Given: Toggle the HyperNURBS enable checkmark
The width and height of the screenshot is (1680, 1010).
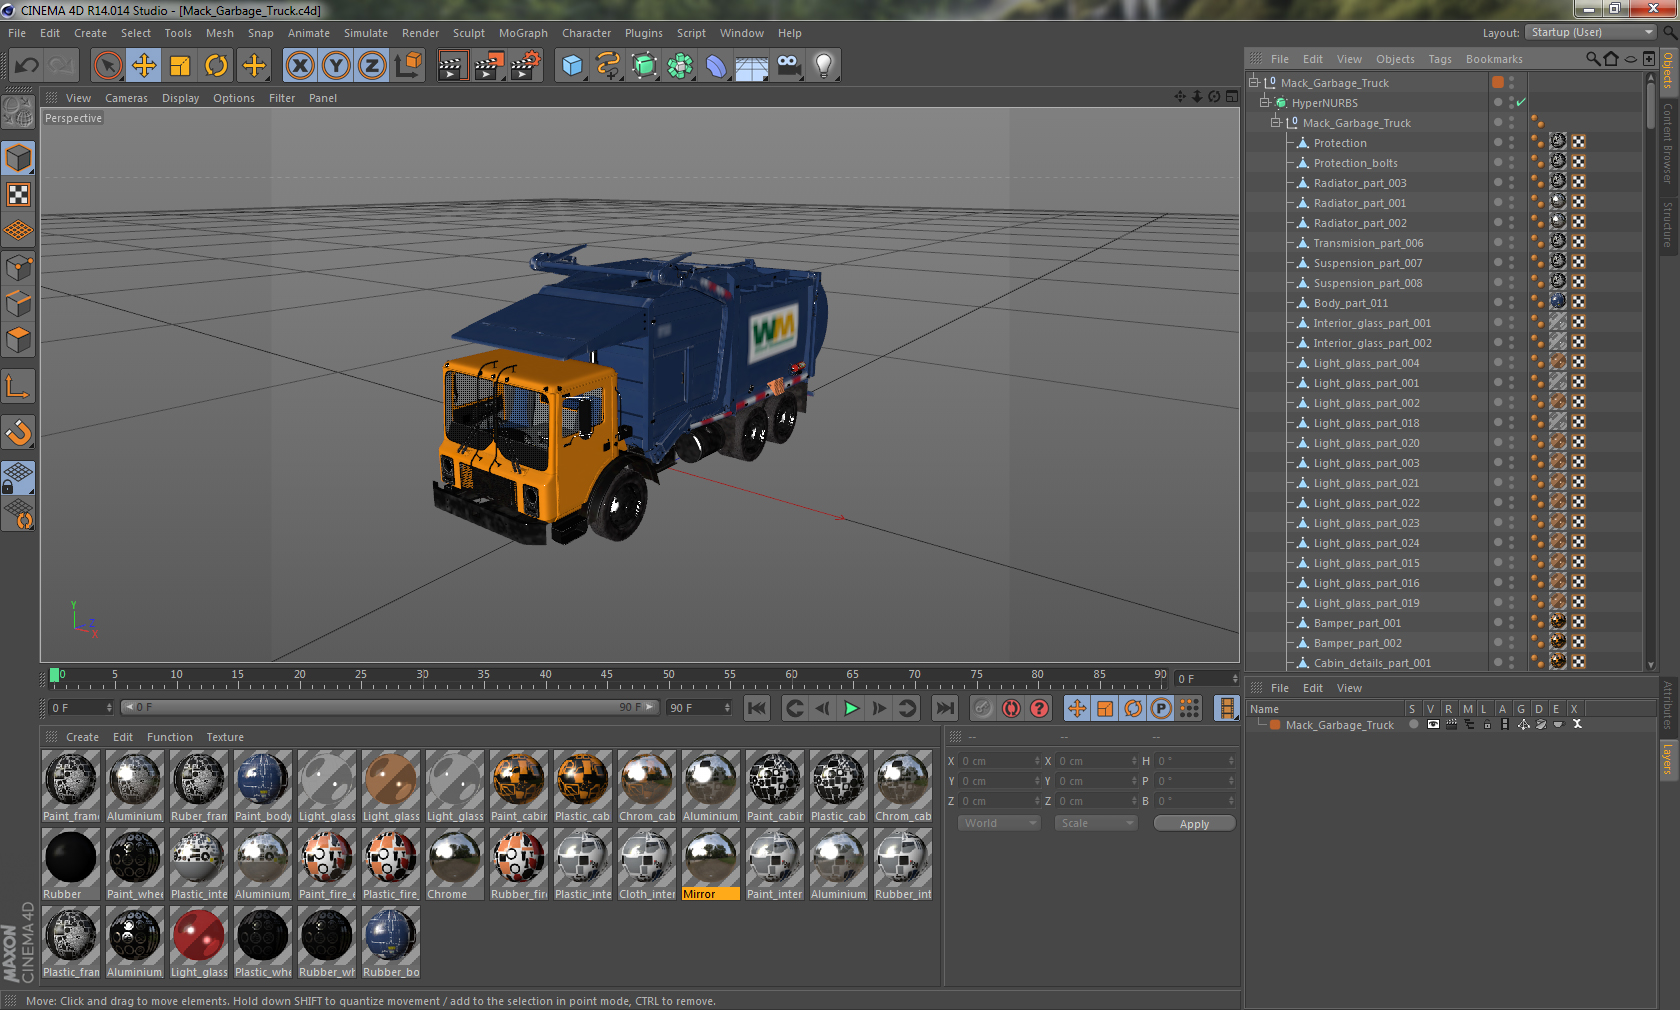Looking at the screenshot, I should pos(1521,102).
